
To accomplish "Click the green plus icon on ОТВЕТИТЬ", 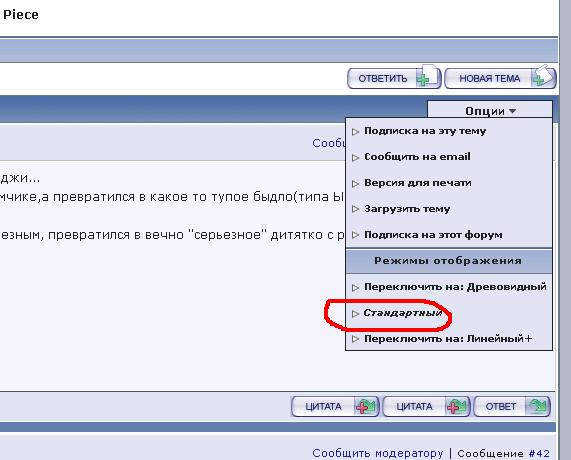I will [423, 79].
